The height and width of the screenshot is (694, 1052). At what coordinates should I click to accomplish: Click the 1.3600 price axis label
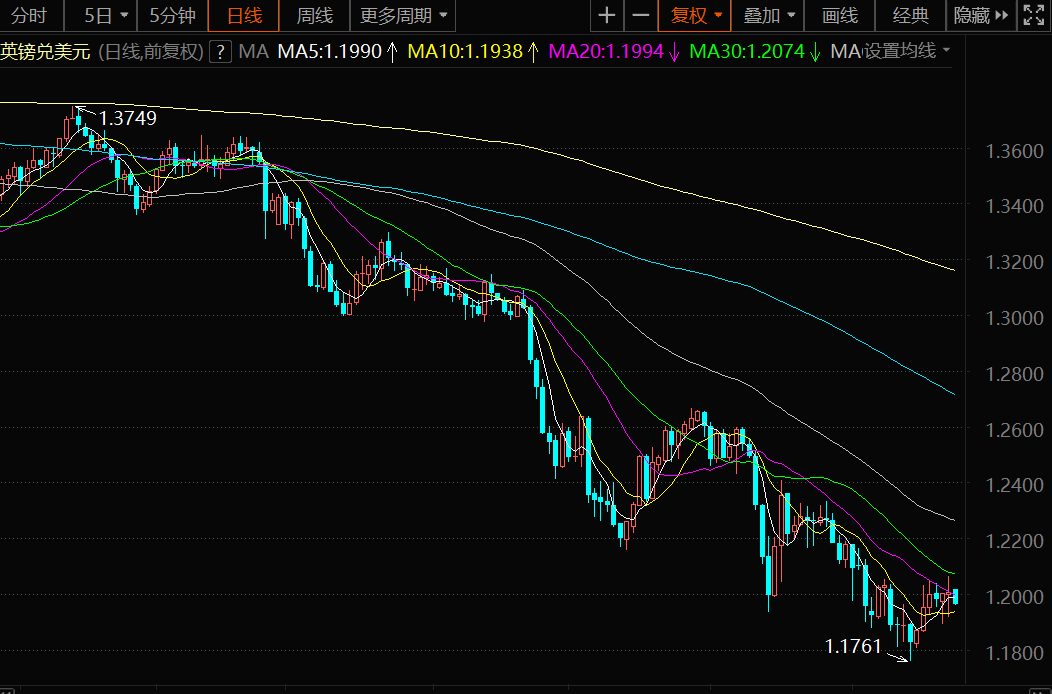point(1014,151)
